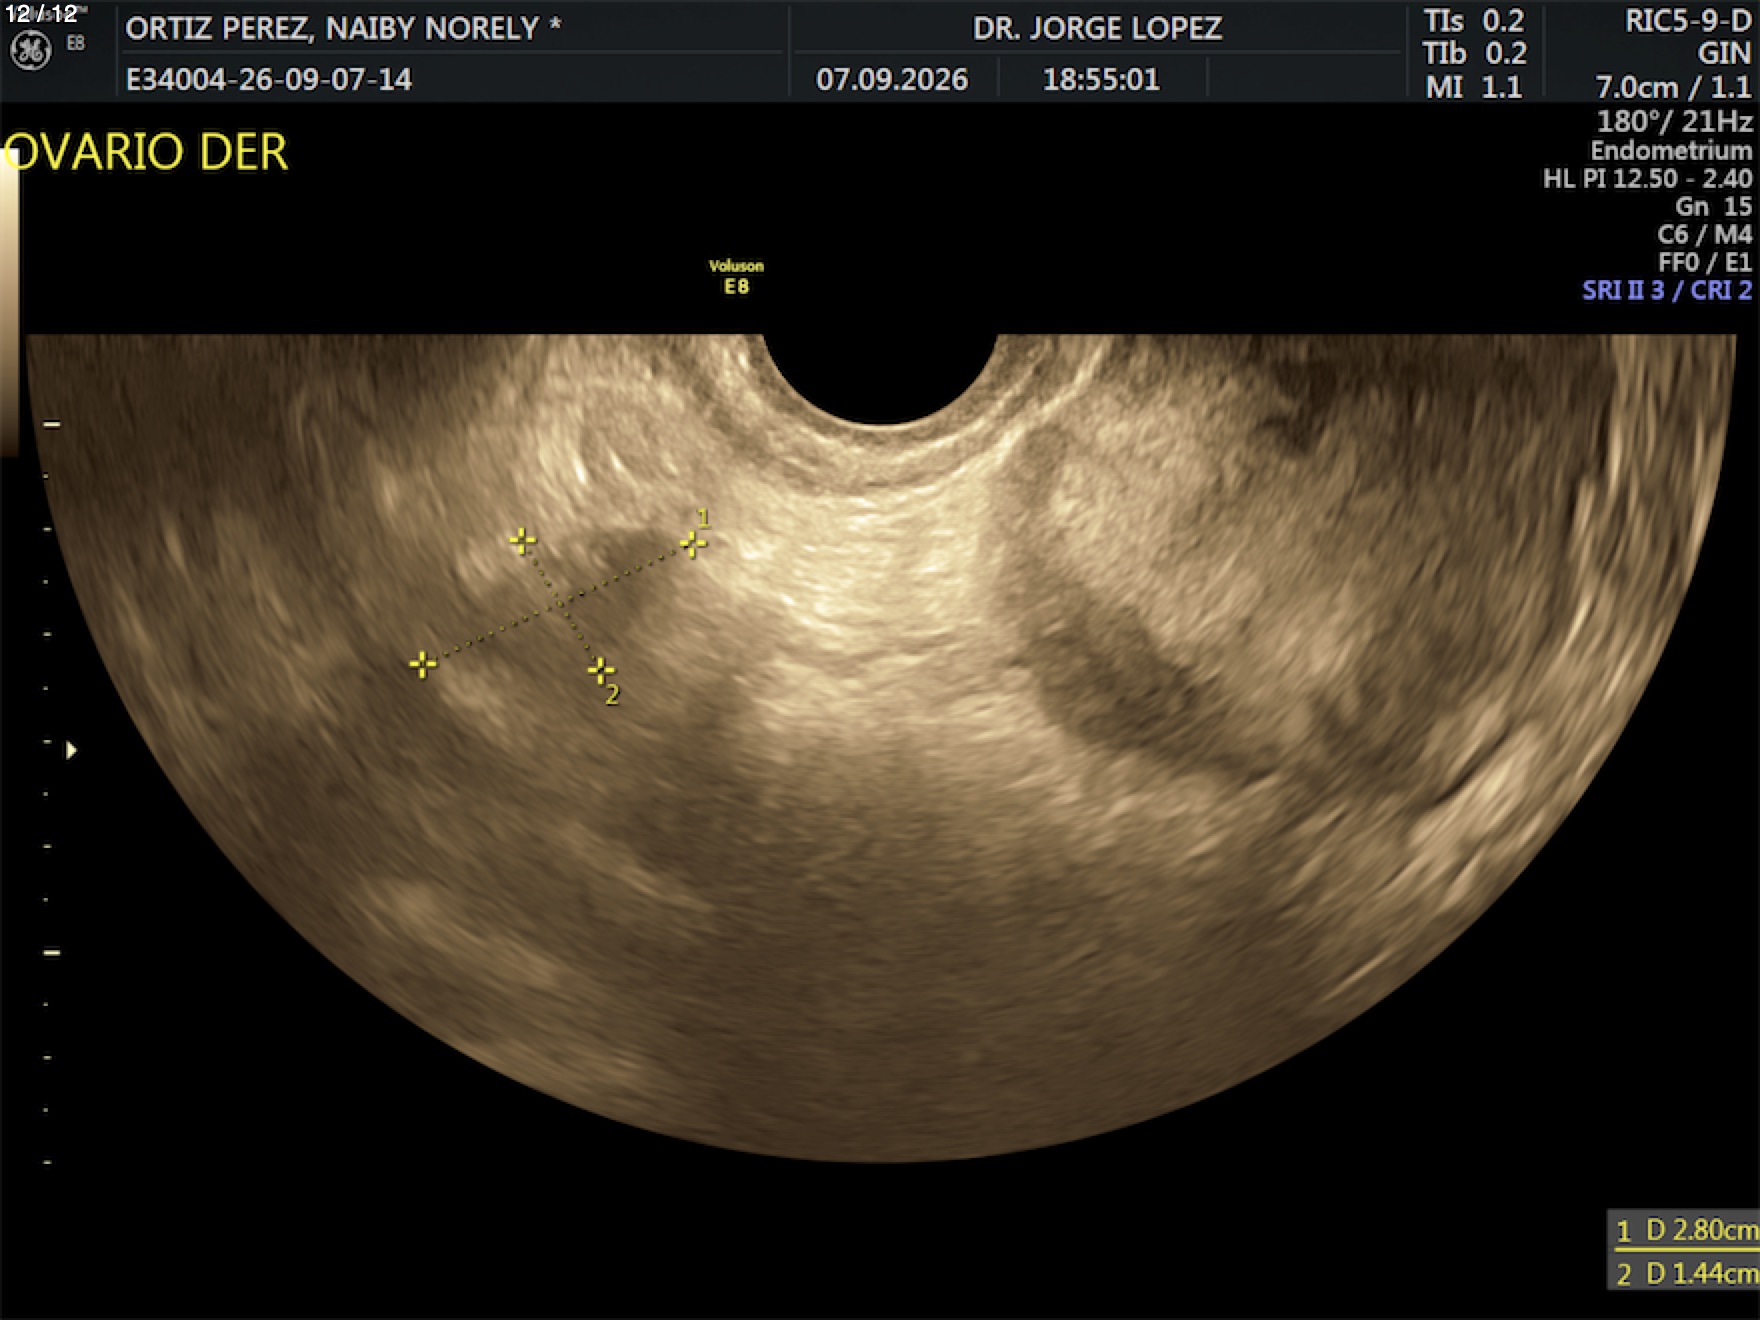Select caliper marker labeled 1
This screenshot has height=1320, width=1760.
693,543
